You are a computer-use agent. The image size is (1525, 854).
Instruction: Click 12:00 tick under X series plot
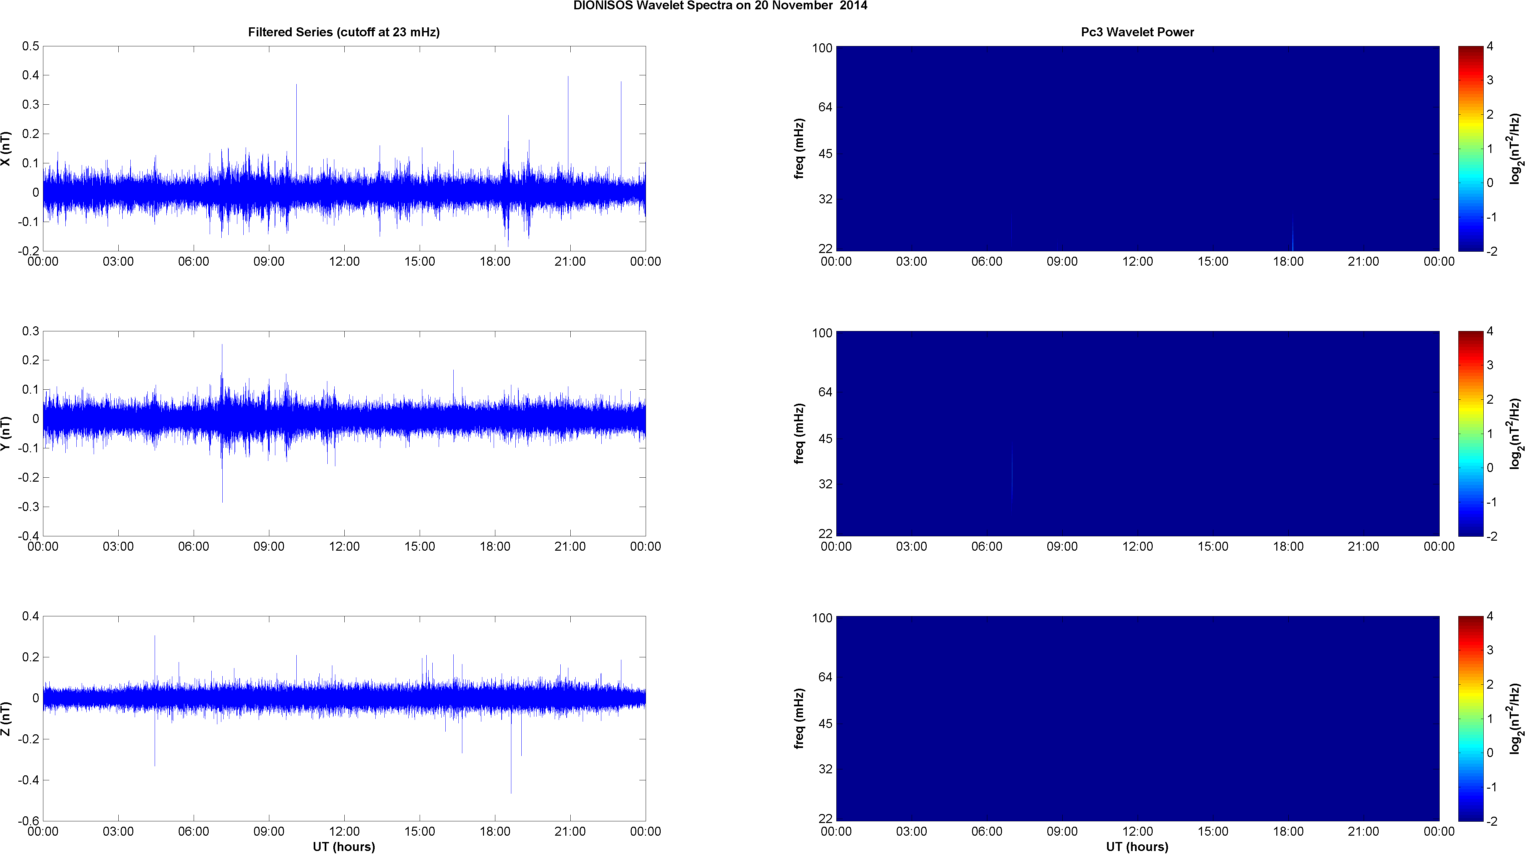pos(344,262)
